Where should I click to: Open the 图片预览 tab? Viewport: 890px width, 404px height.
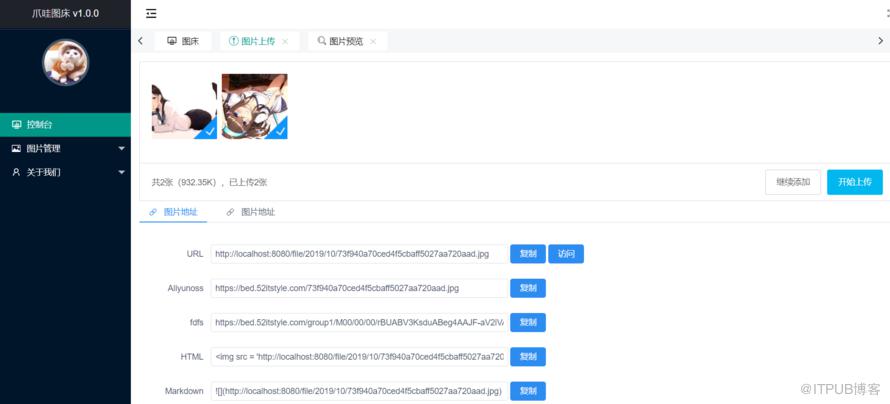tap(341, 41)
